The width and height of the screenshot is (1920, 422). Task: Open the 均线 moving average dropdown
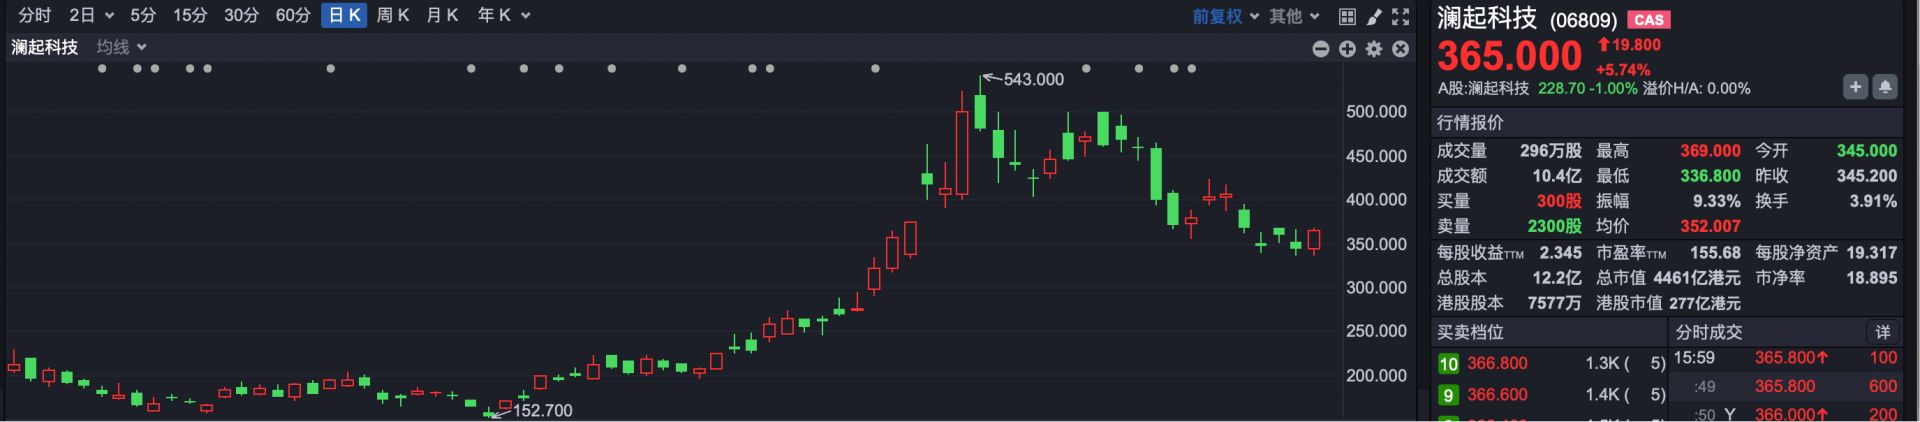[x=121, y=47]
